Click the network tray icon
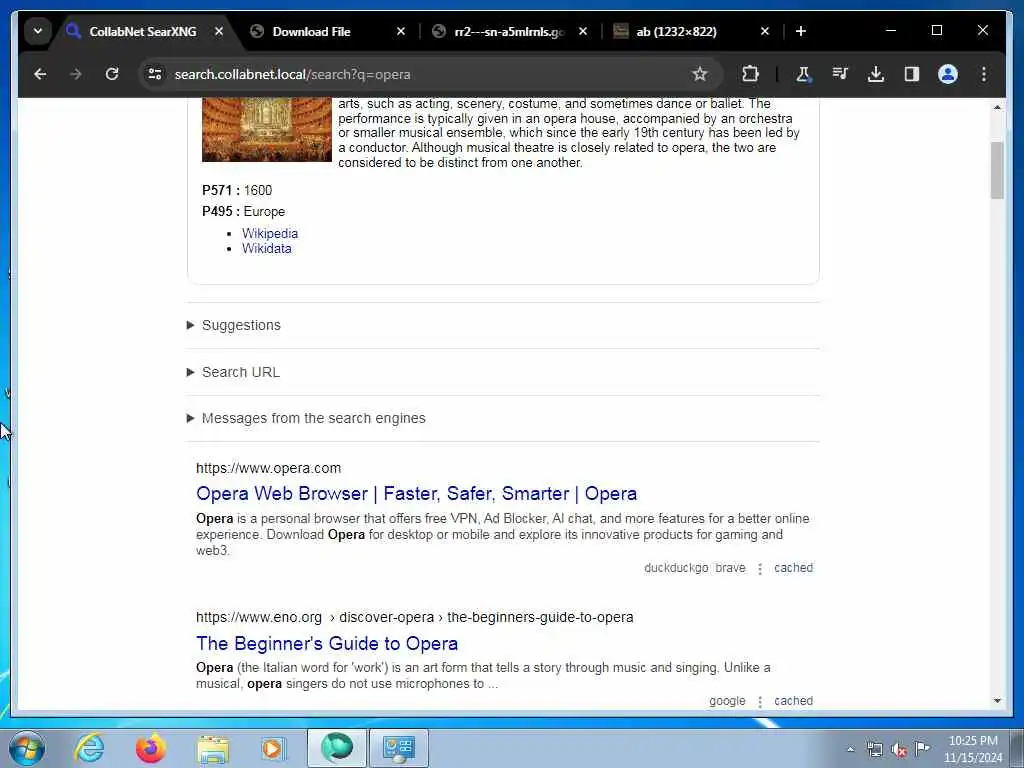The image size is (1024, 768). [x=874, y=749]
